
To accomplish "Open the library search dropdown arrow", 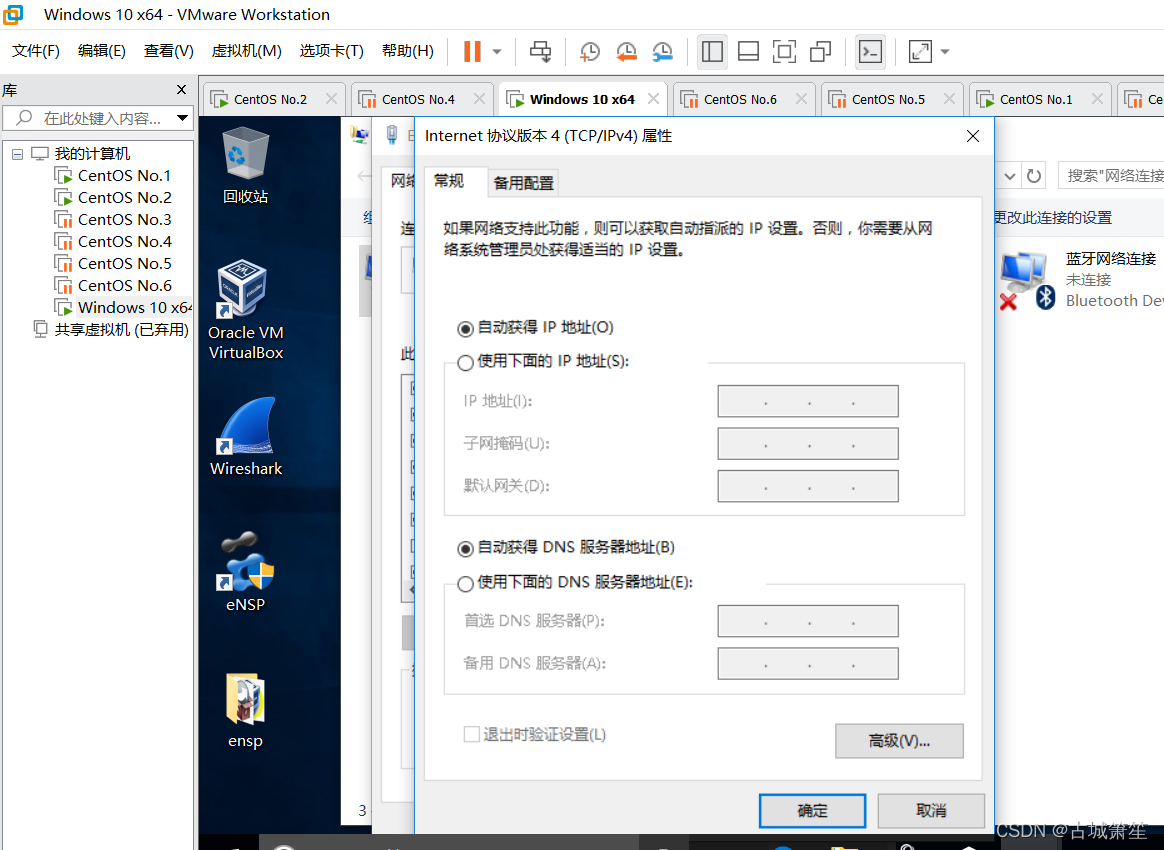I will point(182,118).
